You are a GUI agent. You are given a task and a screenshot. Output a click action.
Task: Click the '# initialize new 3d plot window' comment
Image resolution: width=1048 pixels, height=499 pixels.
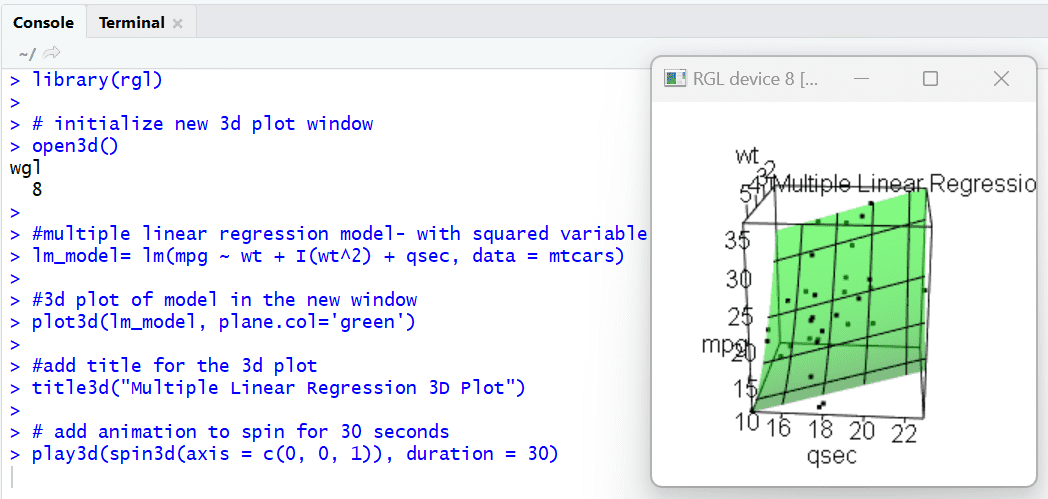coord(203,124)
